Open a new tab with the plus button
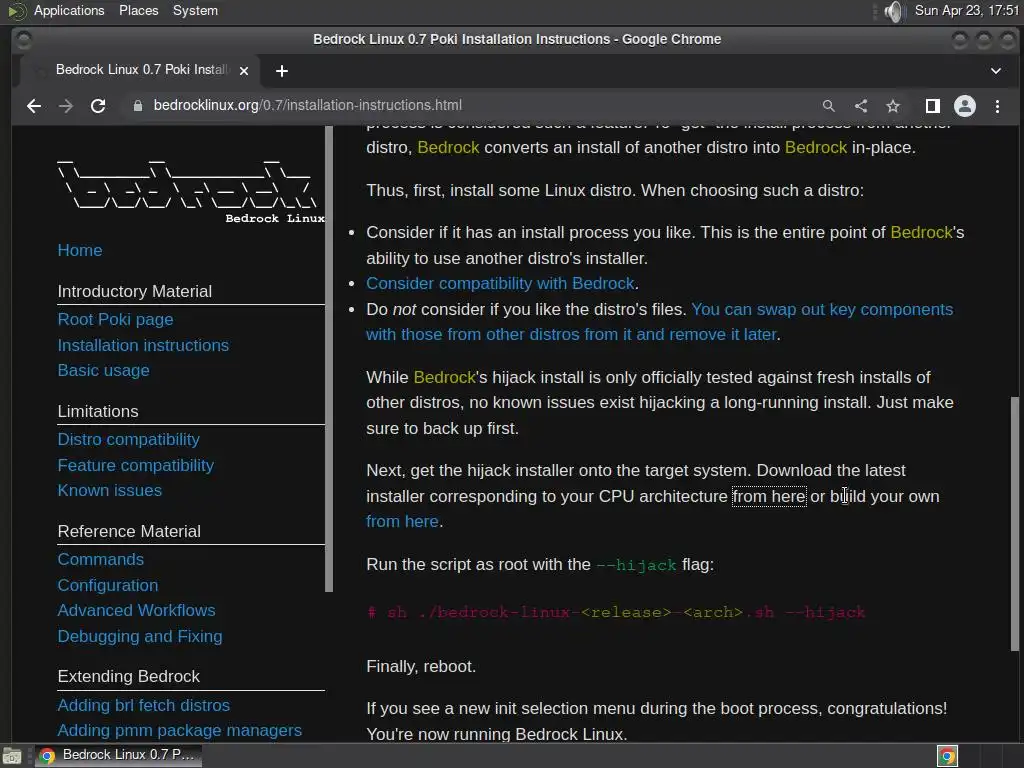Screen dimensions: 1024x768 pos(281,71)
